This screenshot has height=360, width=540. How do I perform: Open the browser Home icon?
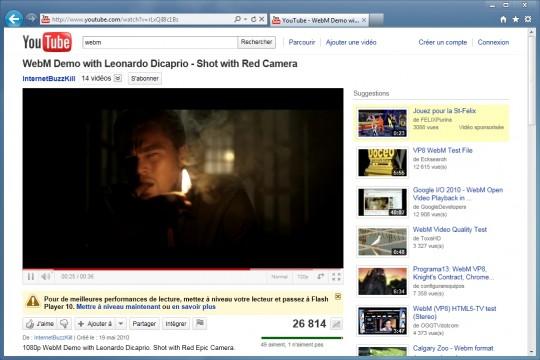503,19
